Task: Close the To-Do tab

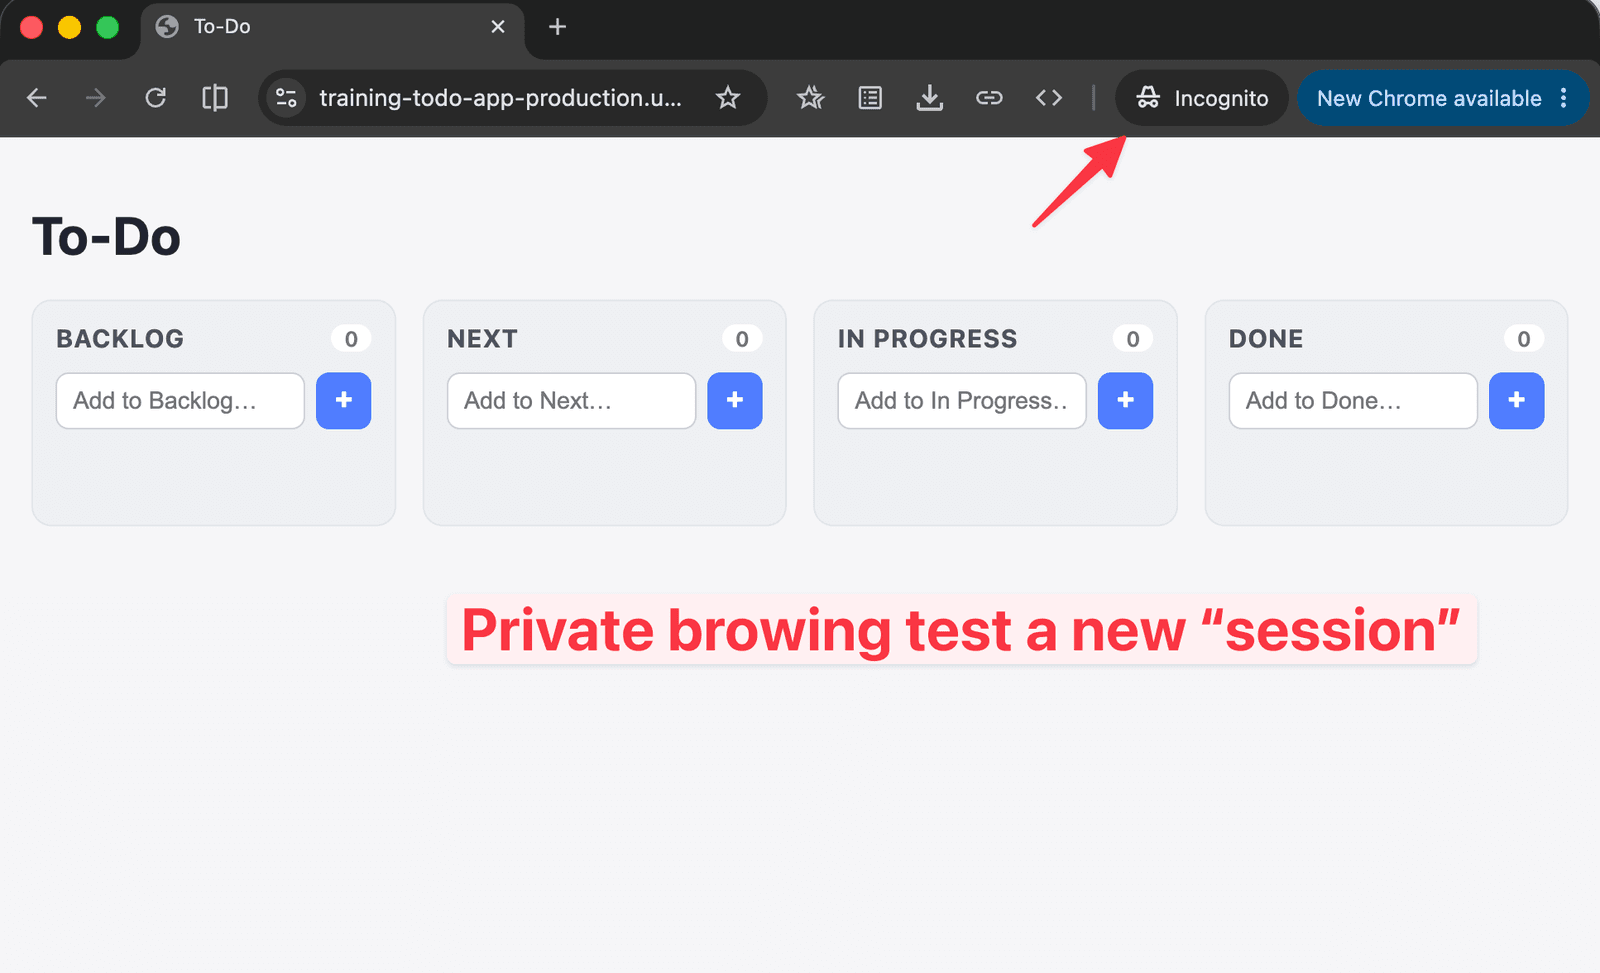Action: (498, 27)
